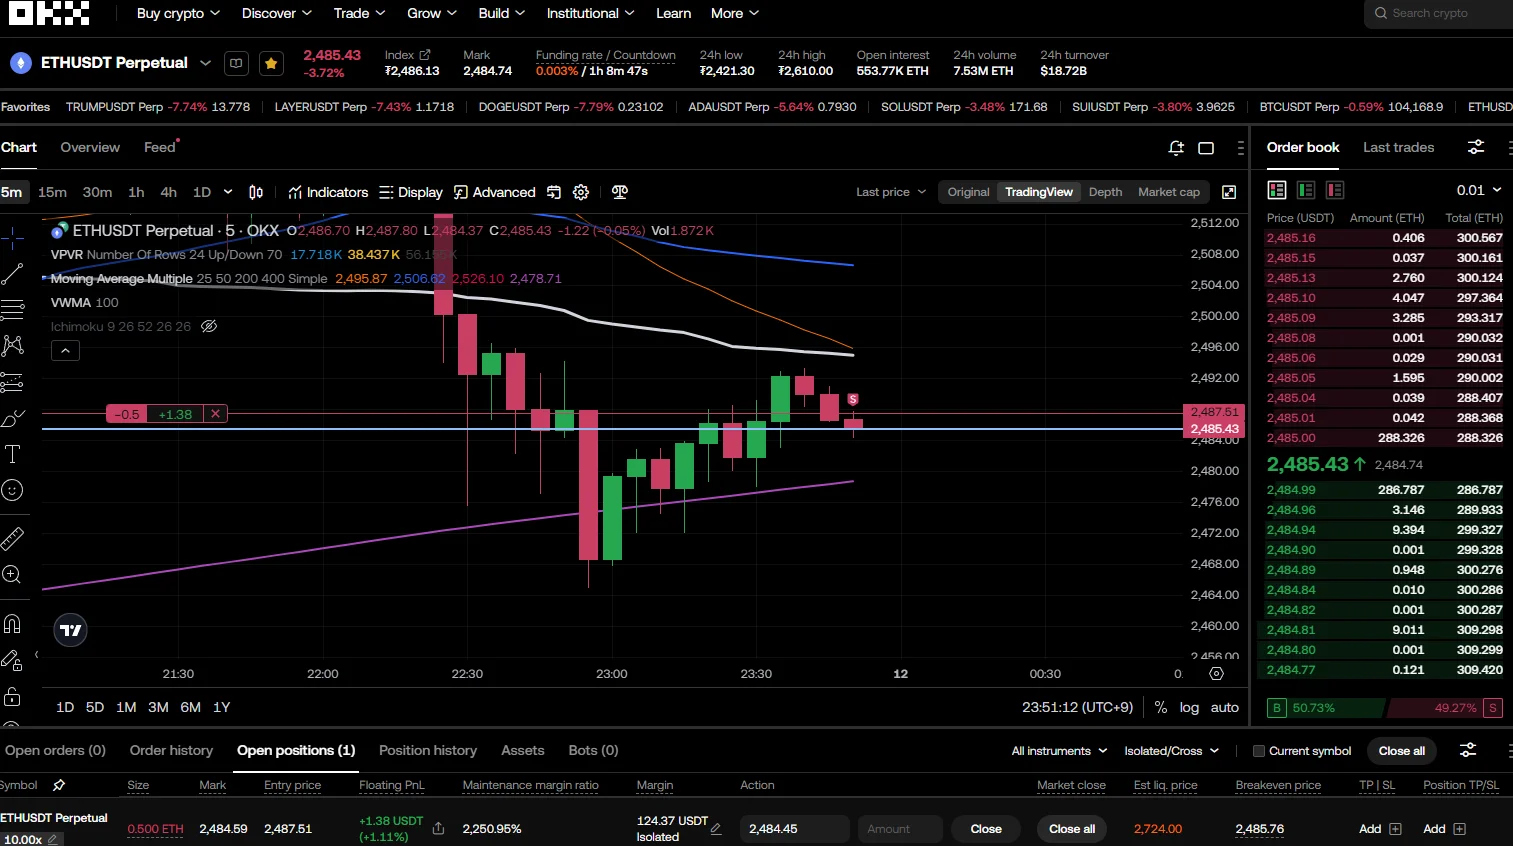
Task: Select the ruler measure tool
Action: (12, 539)
